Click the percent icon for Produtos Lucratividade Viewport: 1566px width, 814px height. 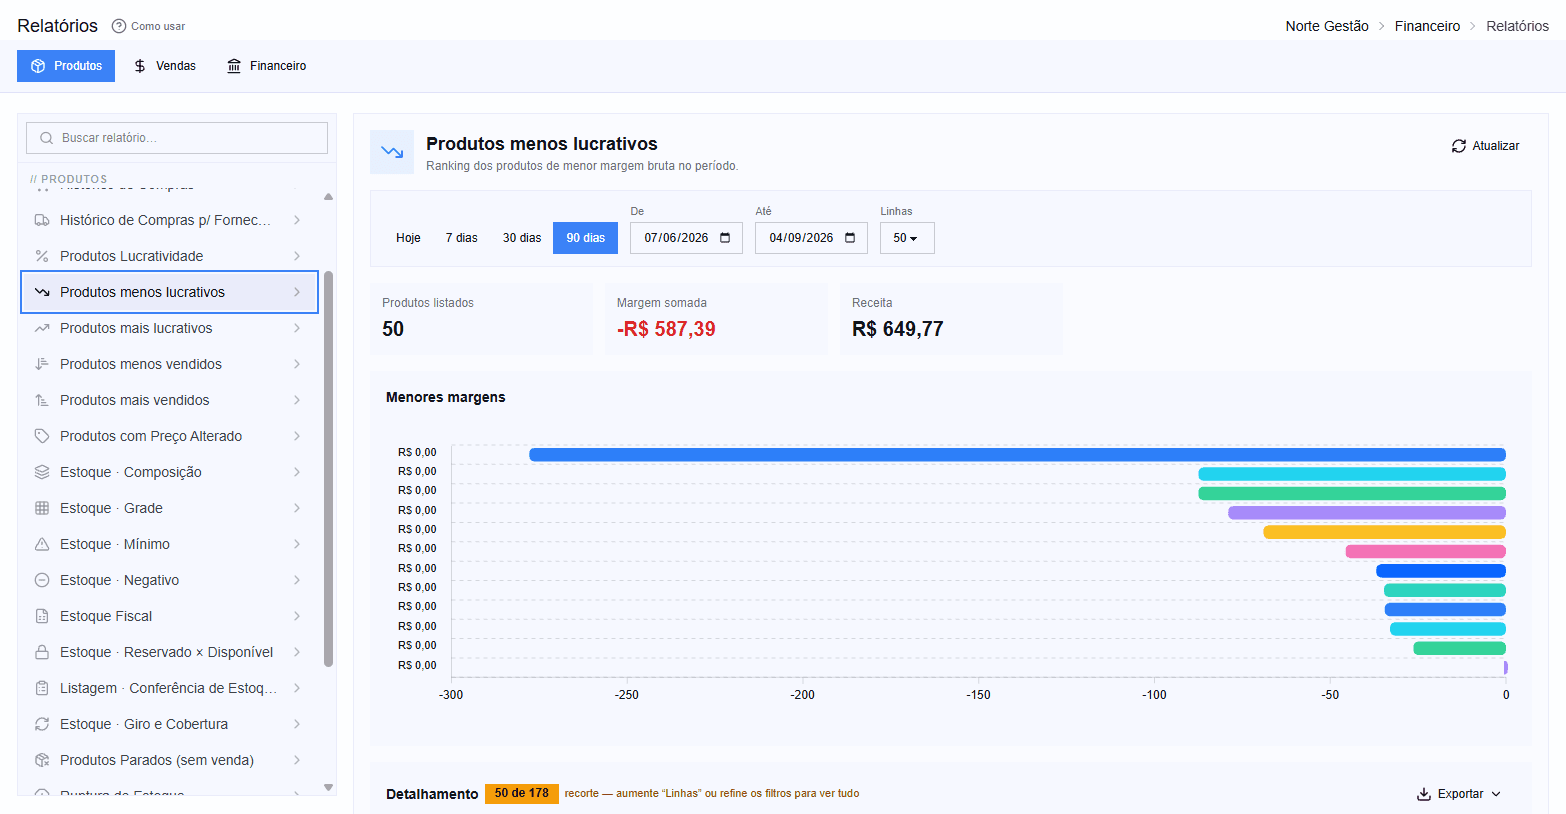coord(42,256)
